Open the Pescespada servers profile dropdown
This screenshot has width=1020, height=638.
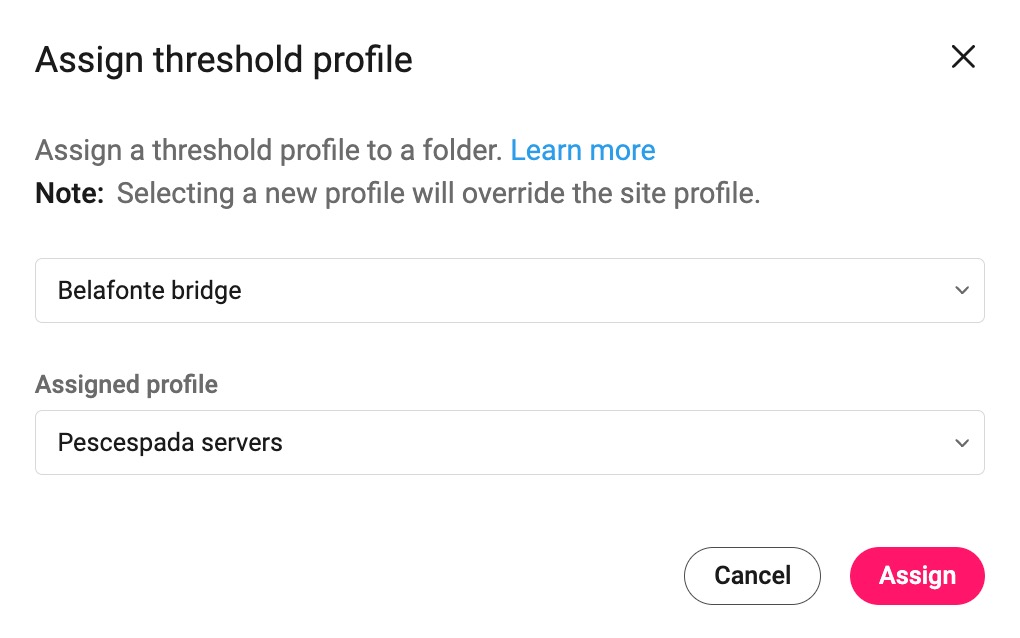click(x=509, y=443)
